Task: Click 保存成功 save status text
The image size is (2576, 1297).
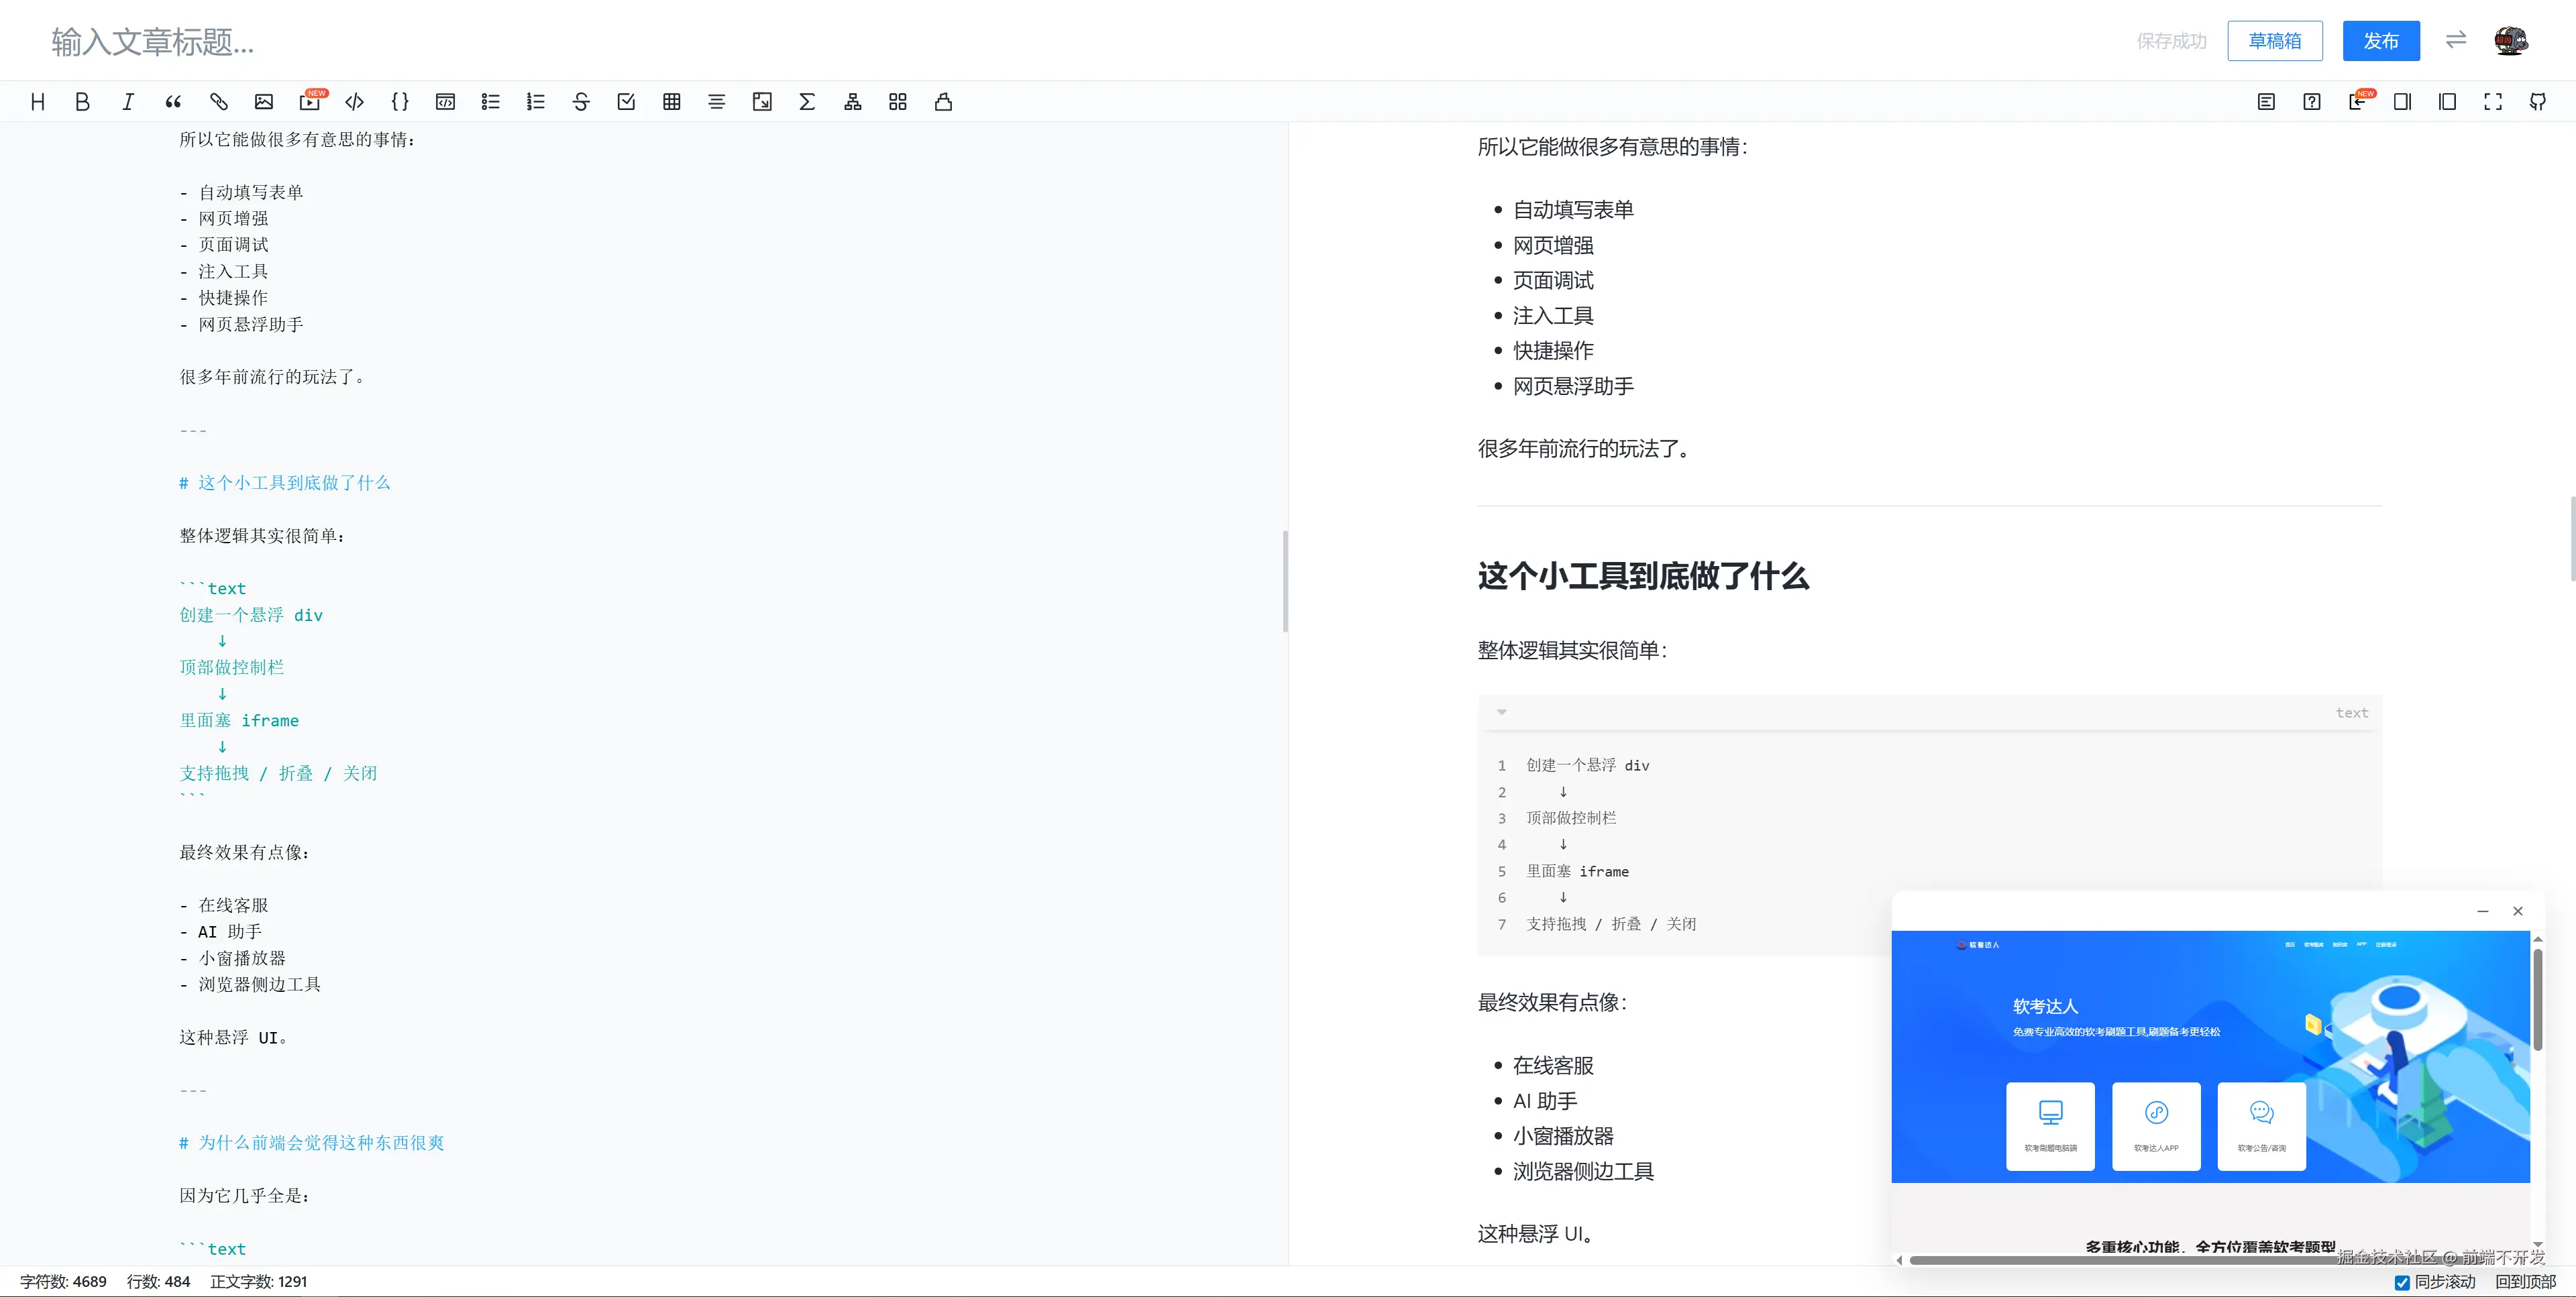Action: pyautogui.click(x=2171, y=41)
